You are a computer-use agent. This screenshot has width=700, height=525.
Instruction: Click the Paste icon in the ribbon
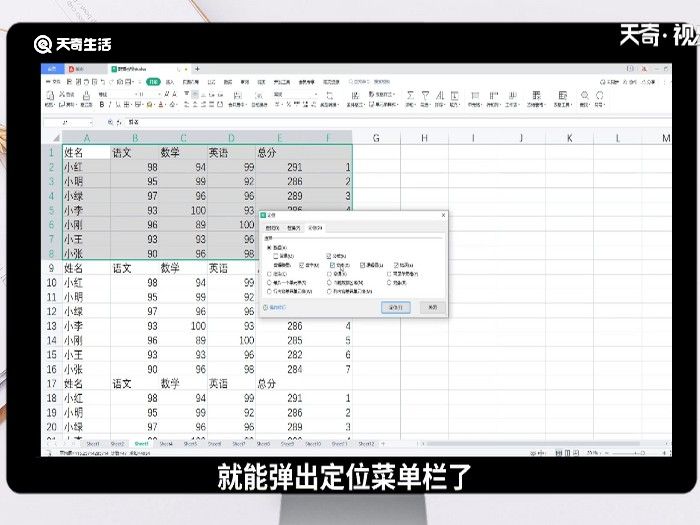coord(50,95)
